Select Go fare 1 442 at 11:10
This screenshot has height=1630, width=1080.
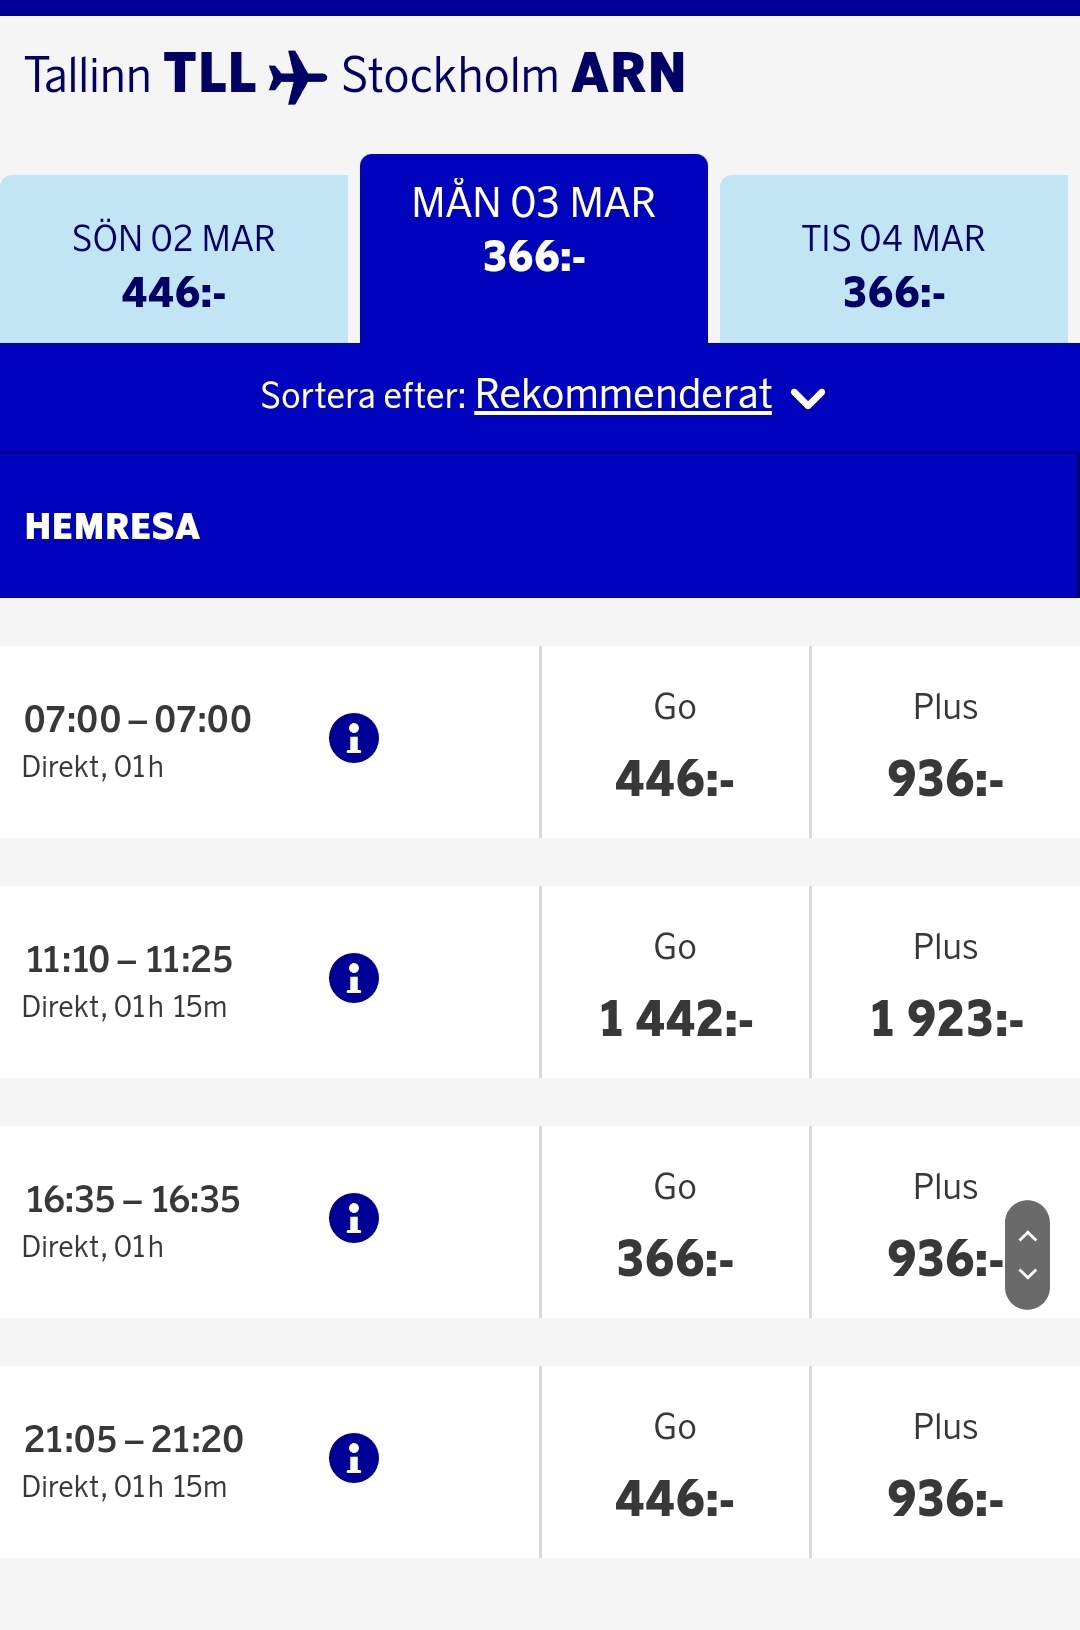675,983
